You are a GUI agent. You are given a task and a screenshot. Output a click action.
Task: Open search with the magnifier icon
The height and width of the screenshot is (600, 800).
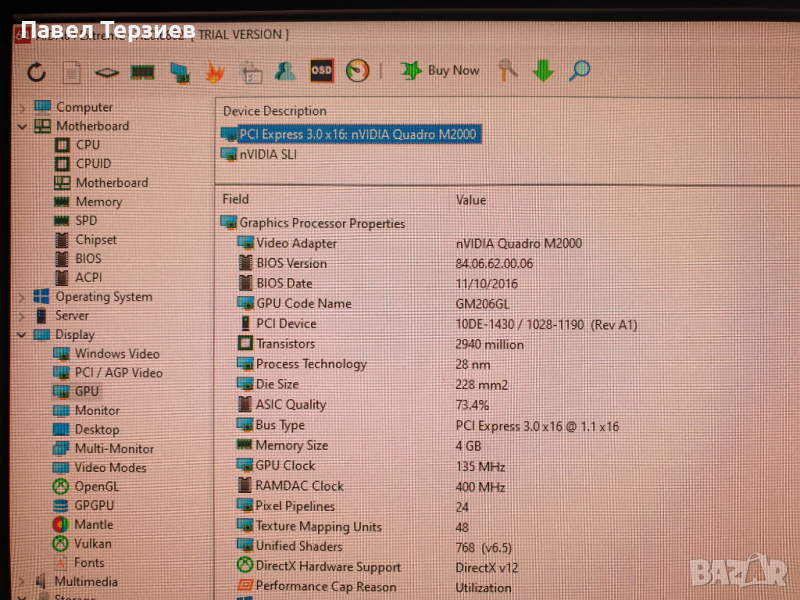coord(579,70)
